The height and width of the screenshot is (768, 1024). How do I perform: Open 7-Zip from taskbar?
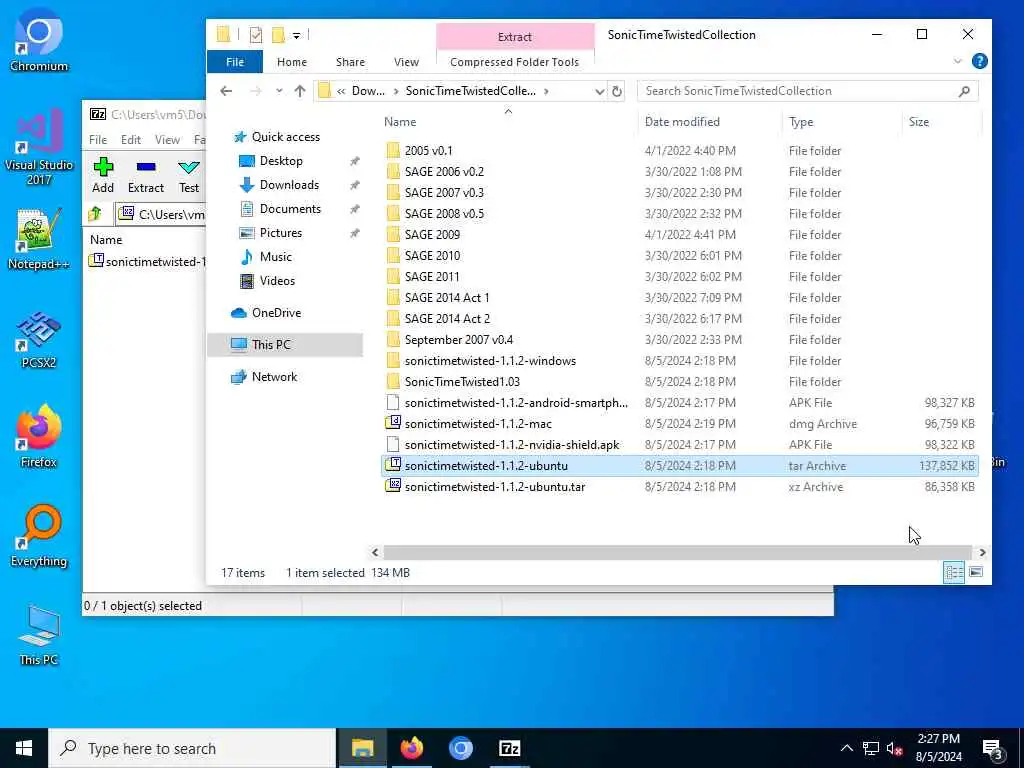coord(509,748)
